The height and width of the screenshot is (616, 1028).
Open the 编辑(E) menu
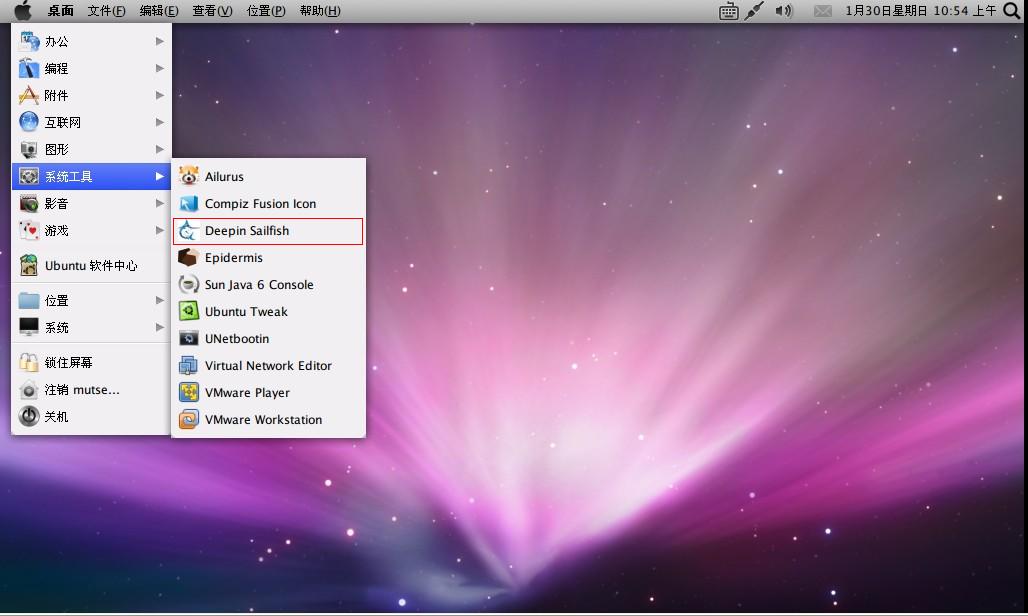159,10
